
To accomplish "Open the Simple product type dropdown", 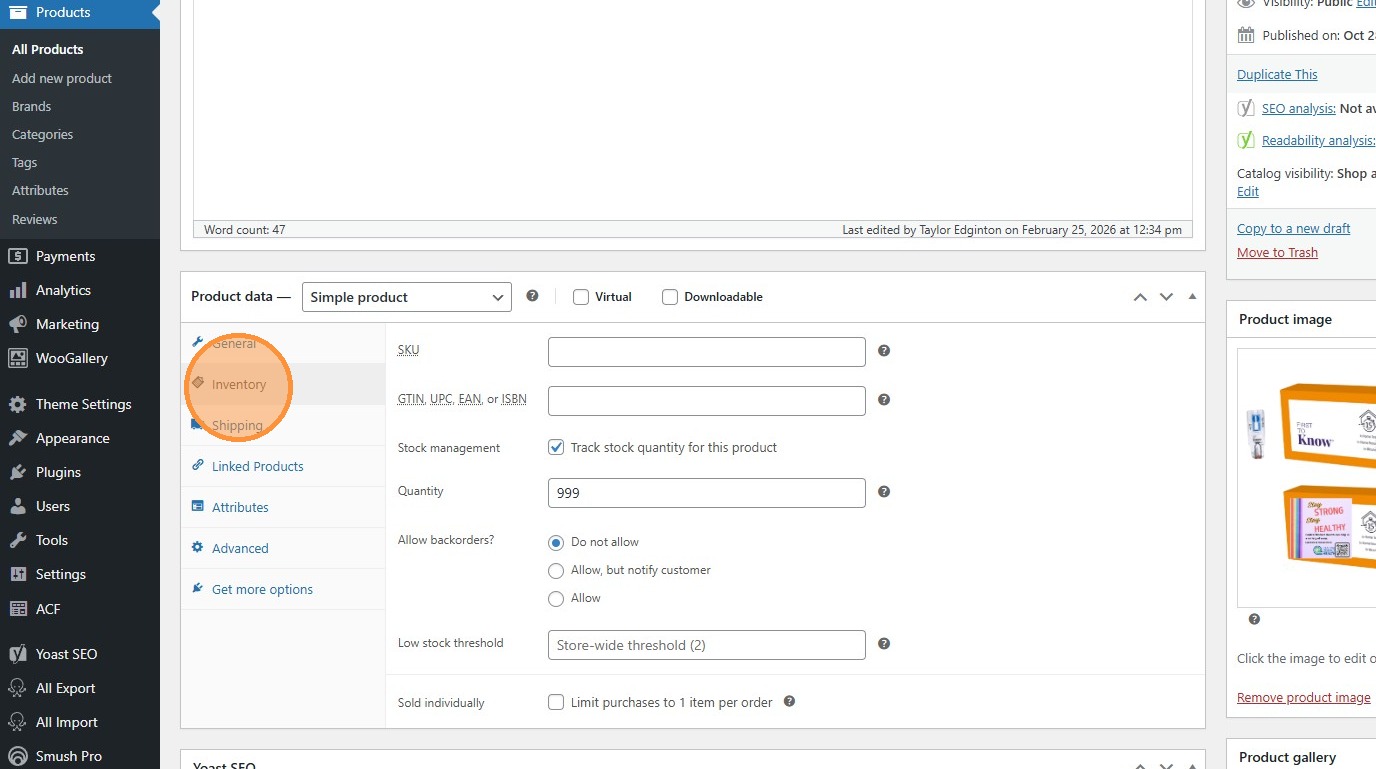I will pyautogui.click(x=406, y=297).
